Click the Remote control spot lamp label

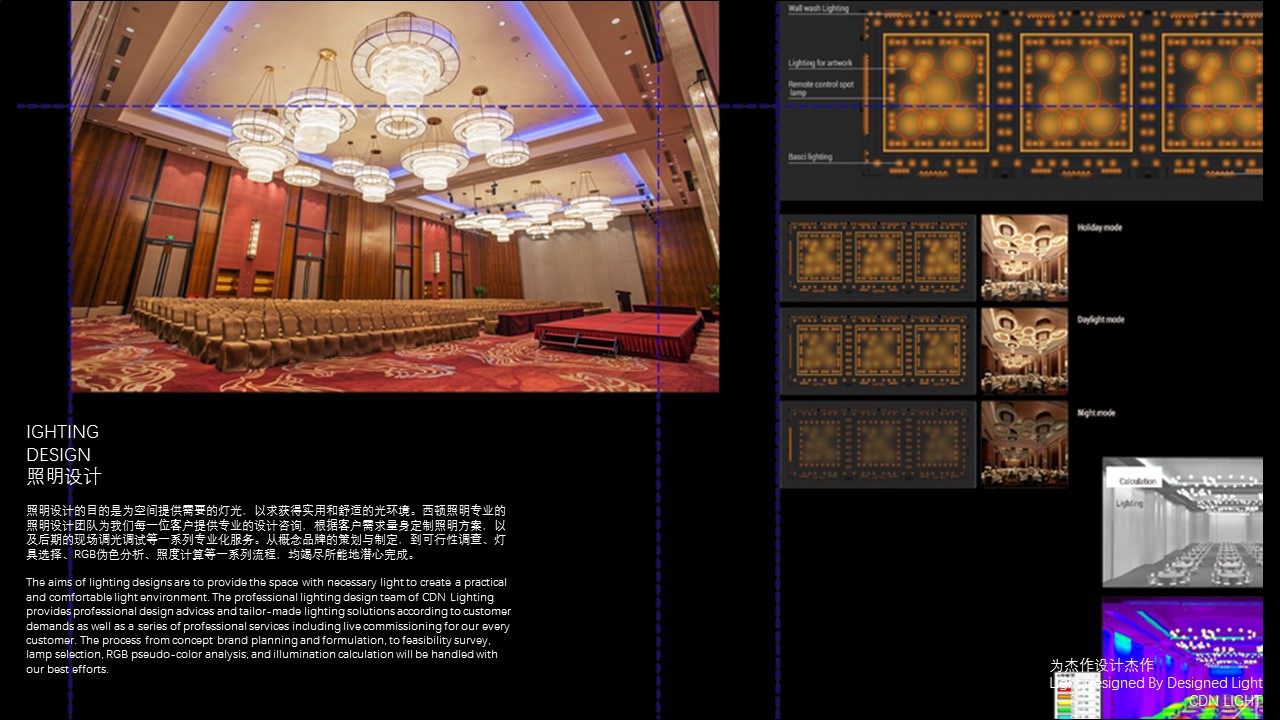coord(820,89)
